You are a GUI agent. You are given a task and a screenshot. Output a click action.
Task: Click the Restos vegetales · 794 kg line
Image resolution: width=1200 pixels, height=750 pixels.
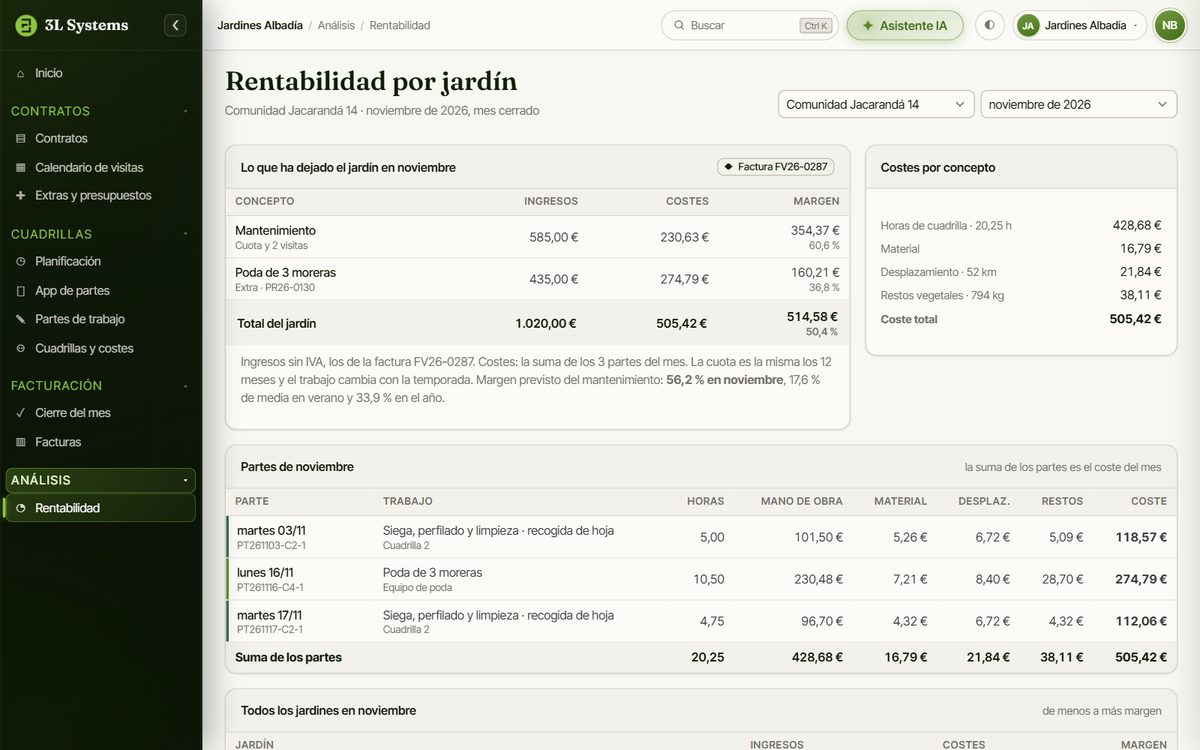click(x=1021, y=295)
